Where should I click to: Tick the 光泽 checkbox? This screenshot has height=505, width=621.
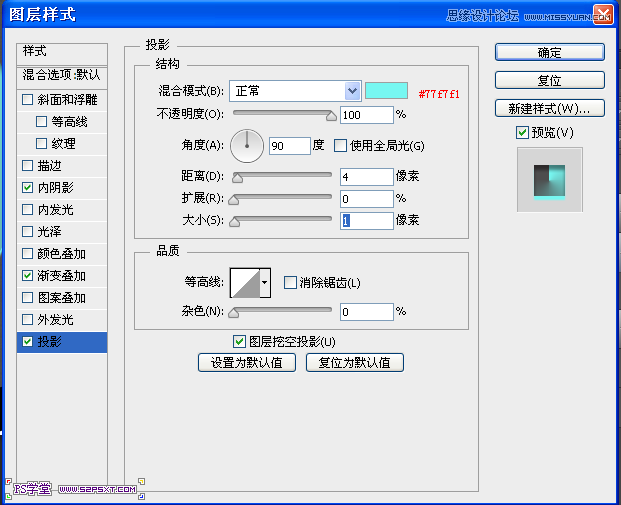pos(27,231)
